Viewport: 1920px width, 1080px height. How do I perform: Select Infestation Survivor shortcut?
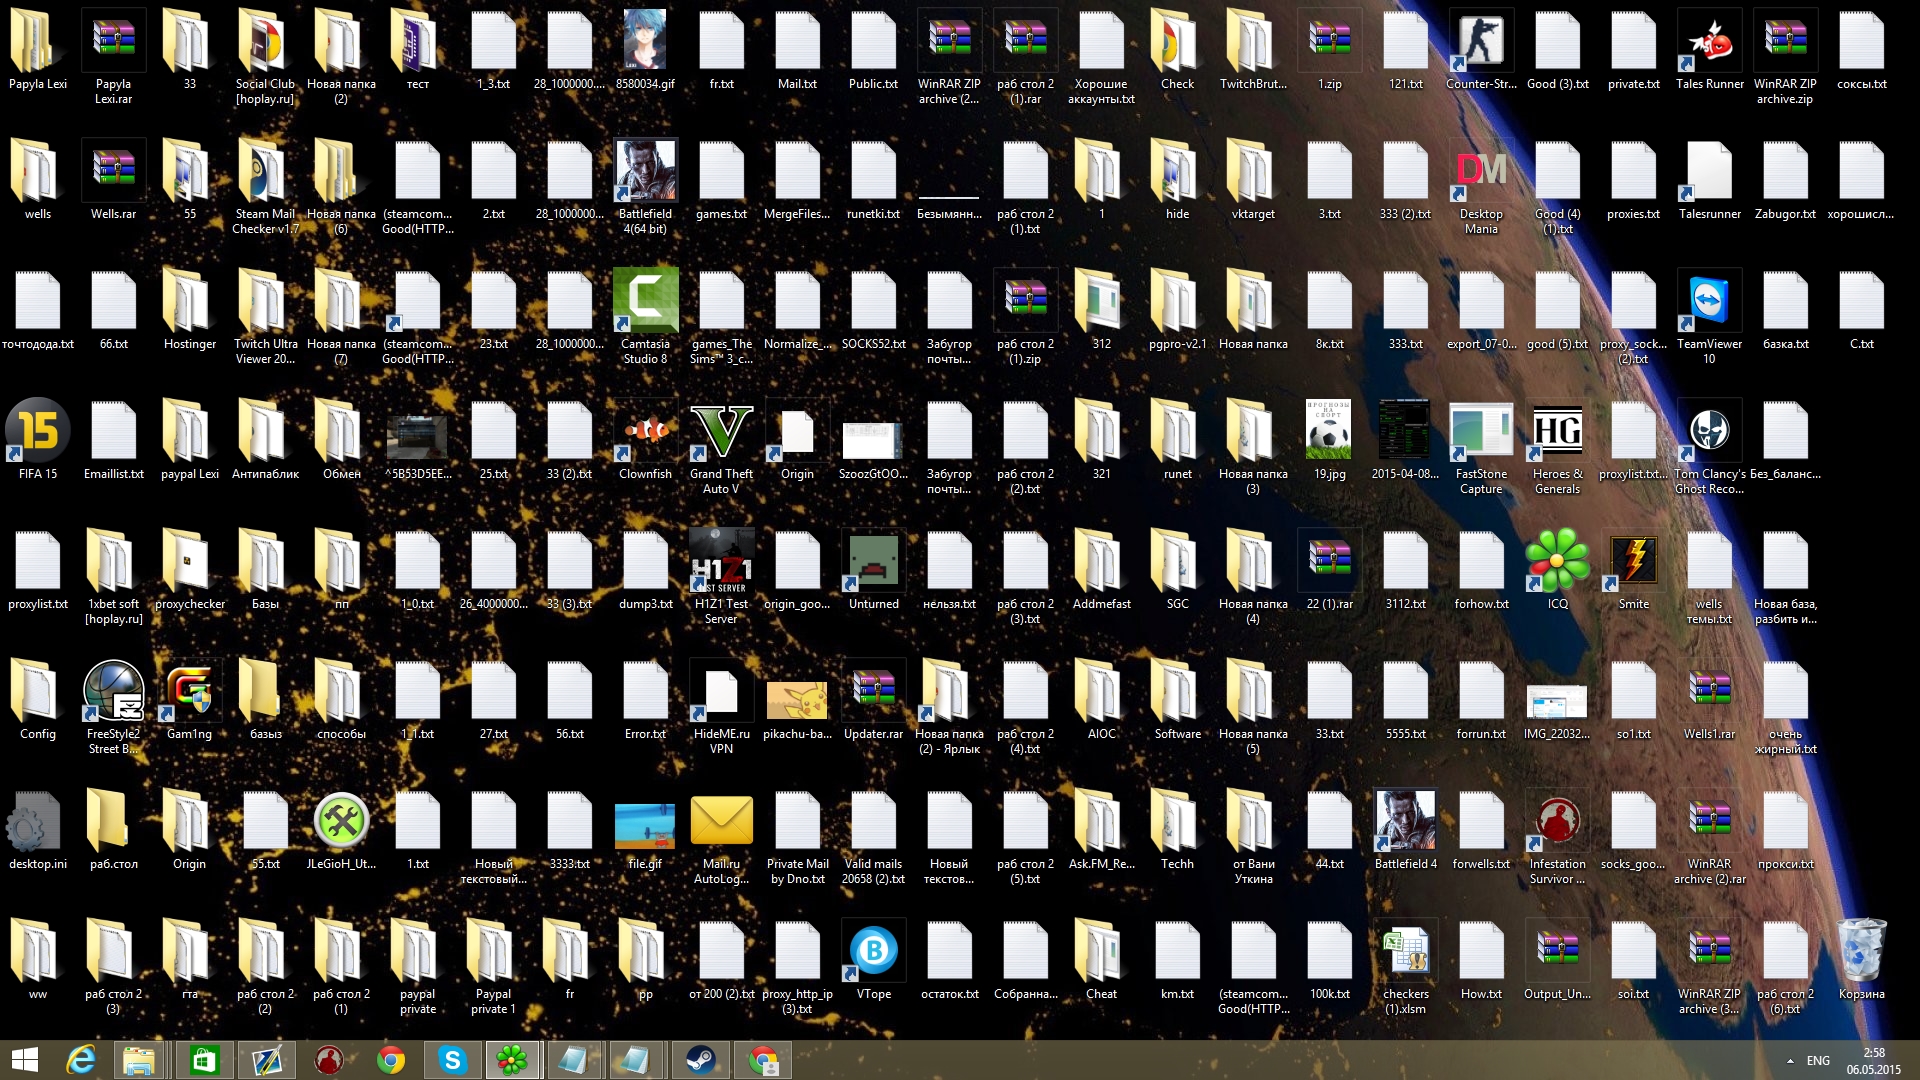[1558, 821]
